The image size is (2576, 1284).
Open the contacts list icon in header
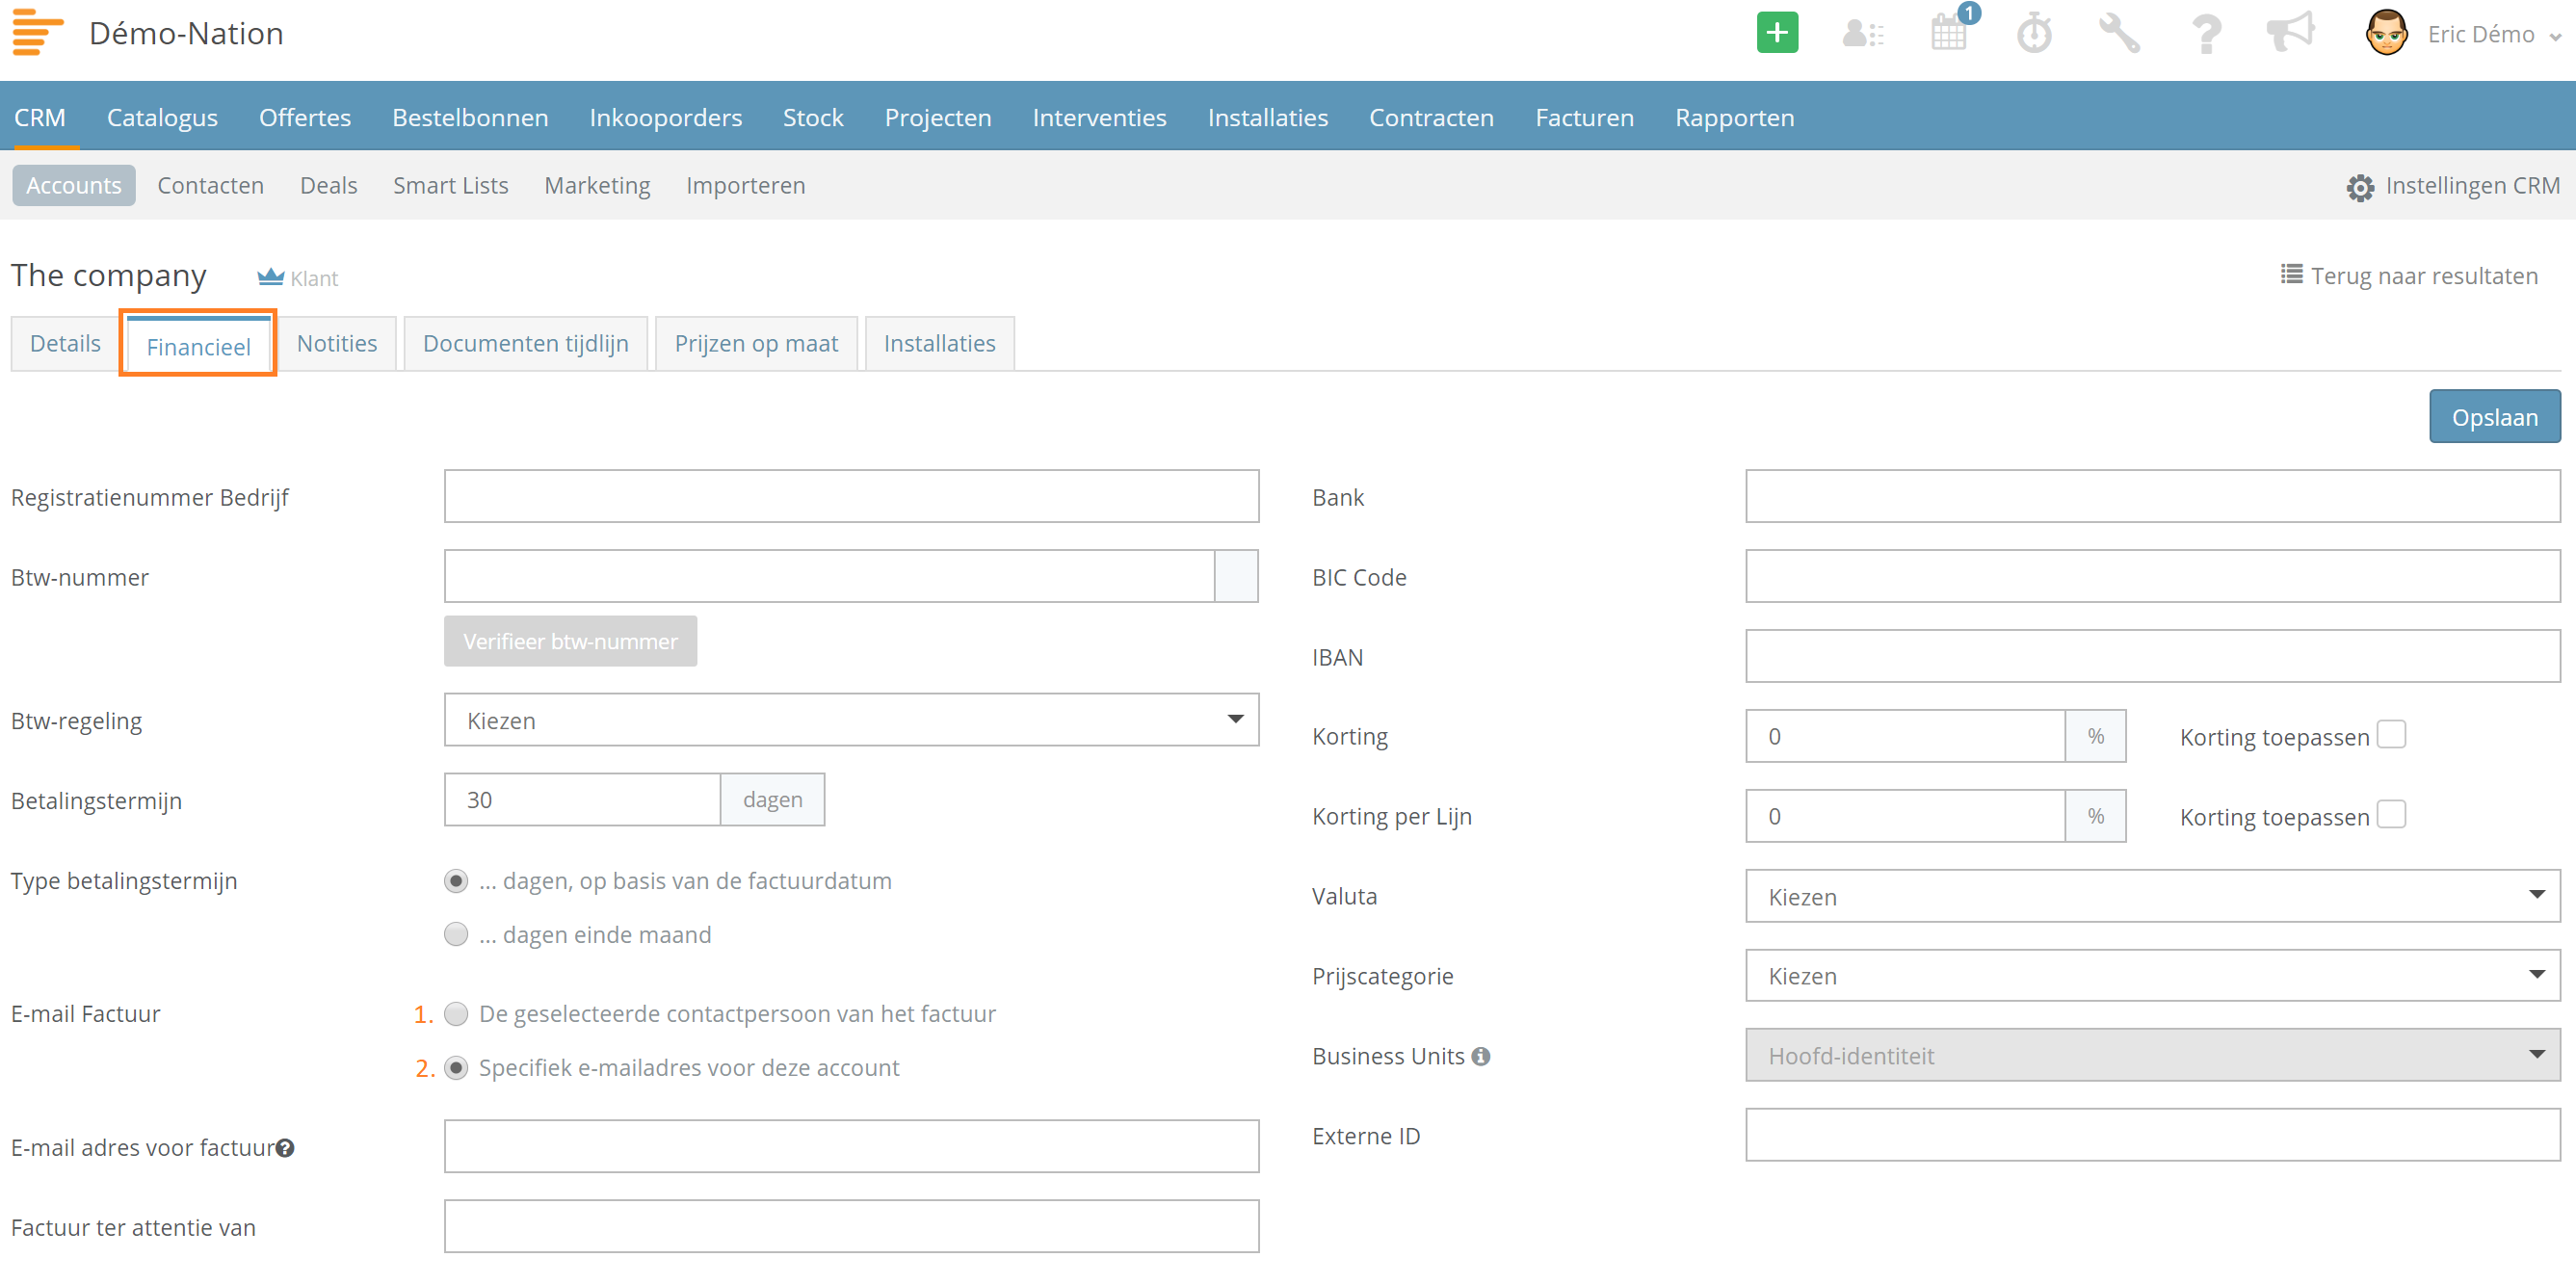[1863, 34]
